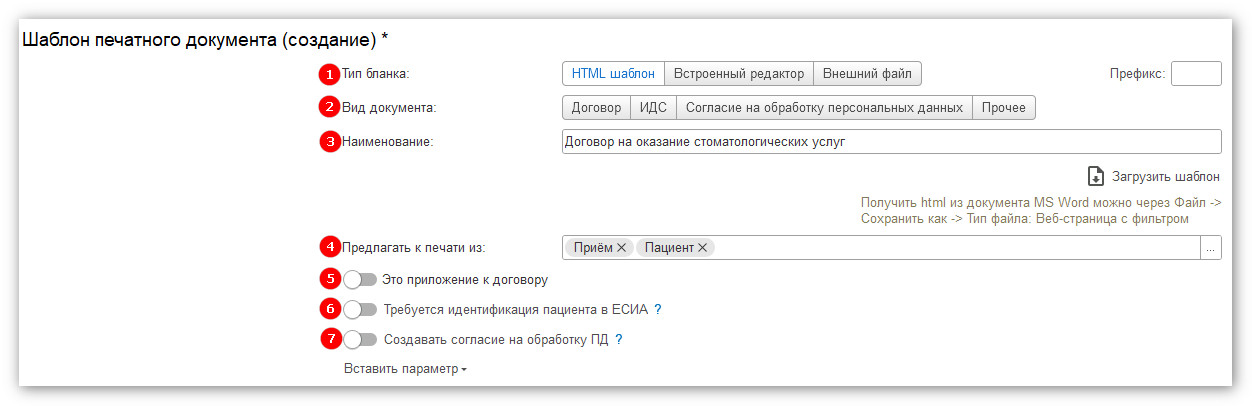Select the HTML шаблон form type
The width and height of the screenshot is (1252, 406).
(613, 73)
